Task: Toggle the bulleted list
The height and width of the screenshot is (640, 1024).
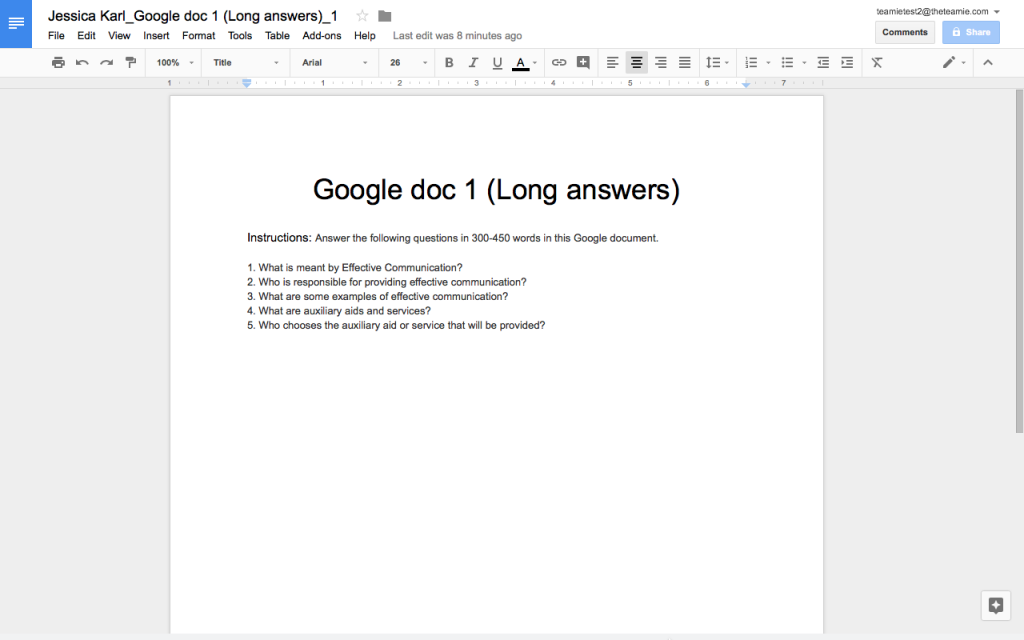Action: tap(787, 63)
